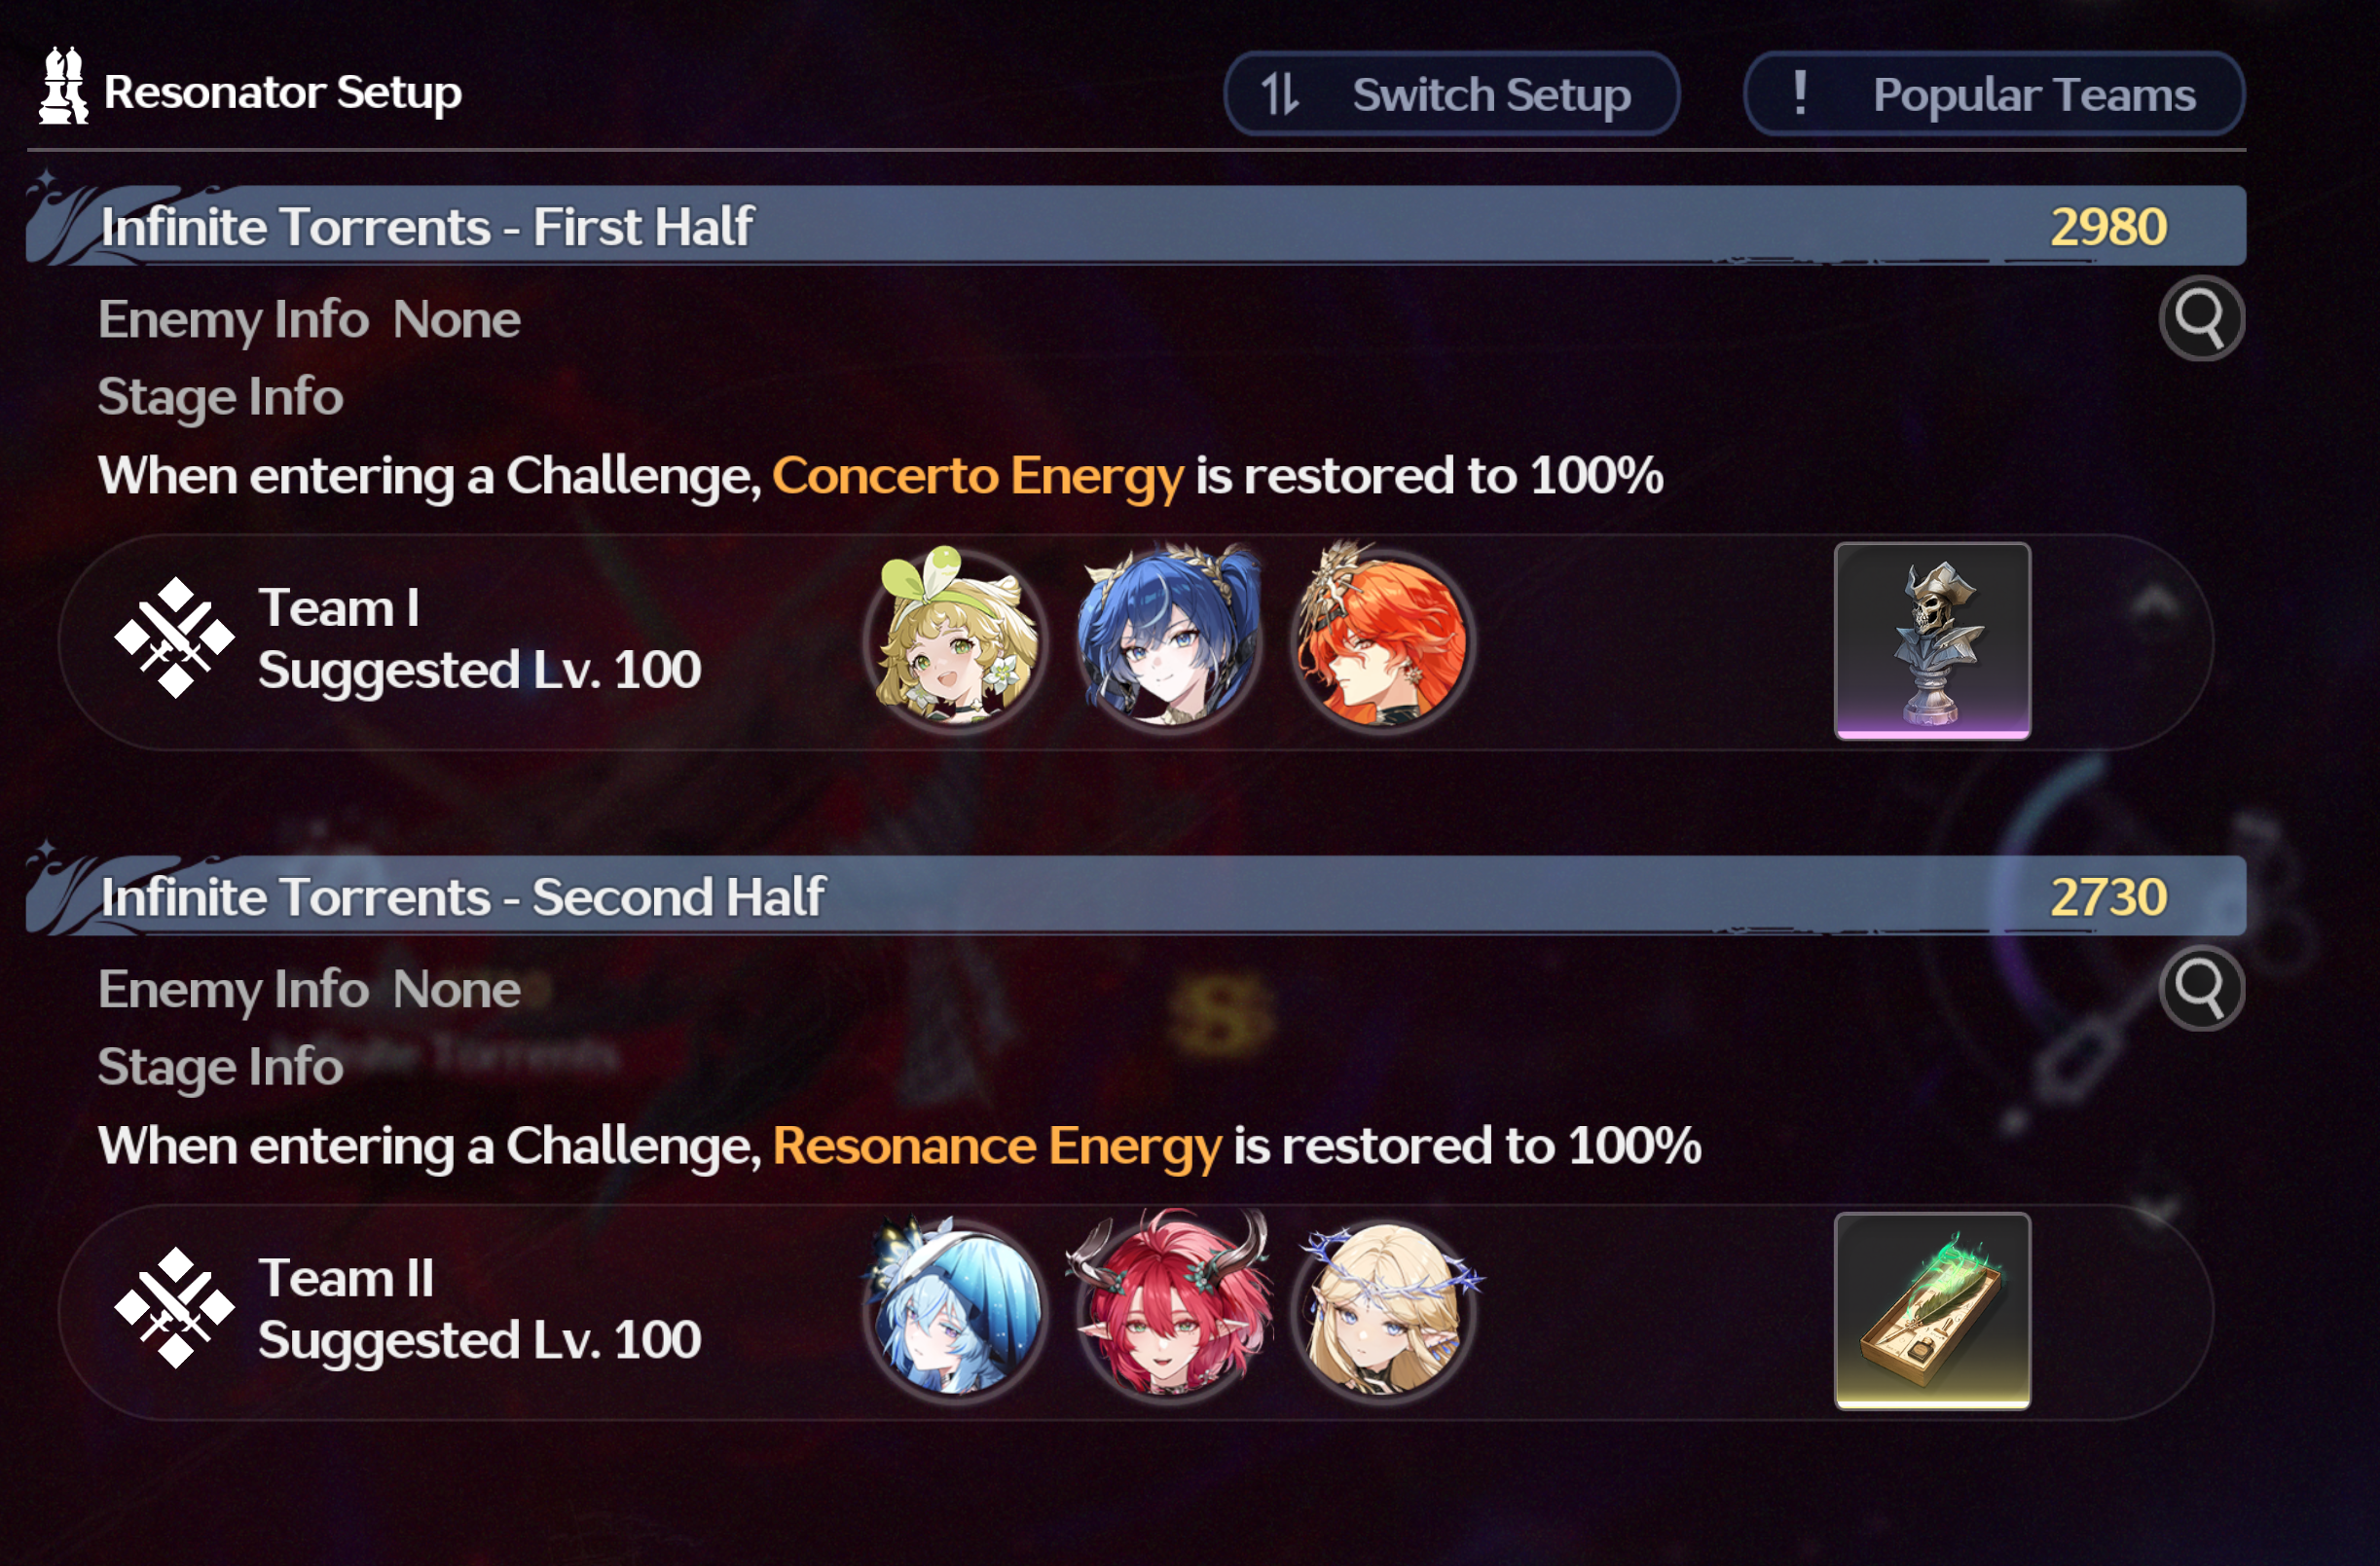Click the First Half score 2980
This screenshot has width=2380, height=1566.
tap(2108, 226)
